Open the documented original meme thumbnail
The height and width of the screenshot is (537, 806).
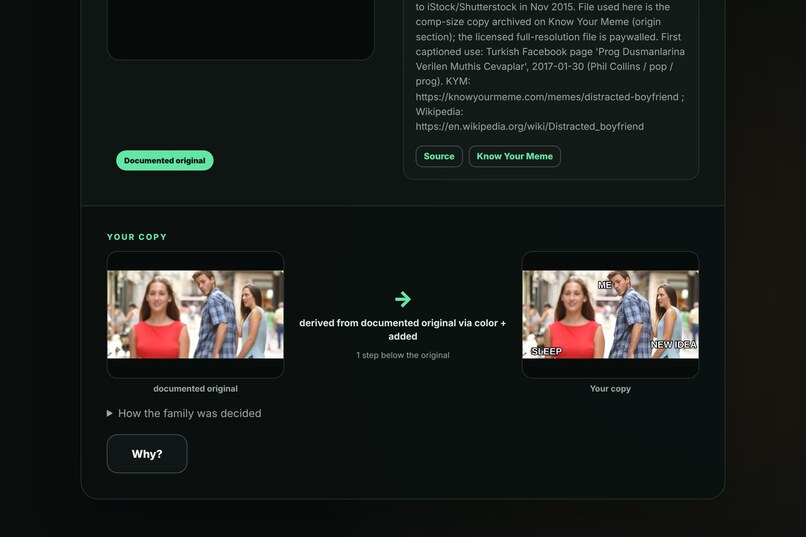pyautogui.click(x=195, y=314)
